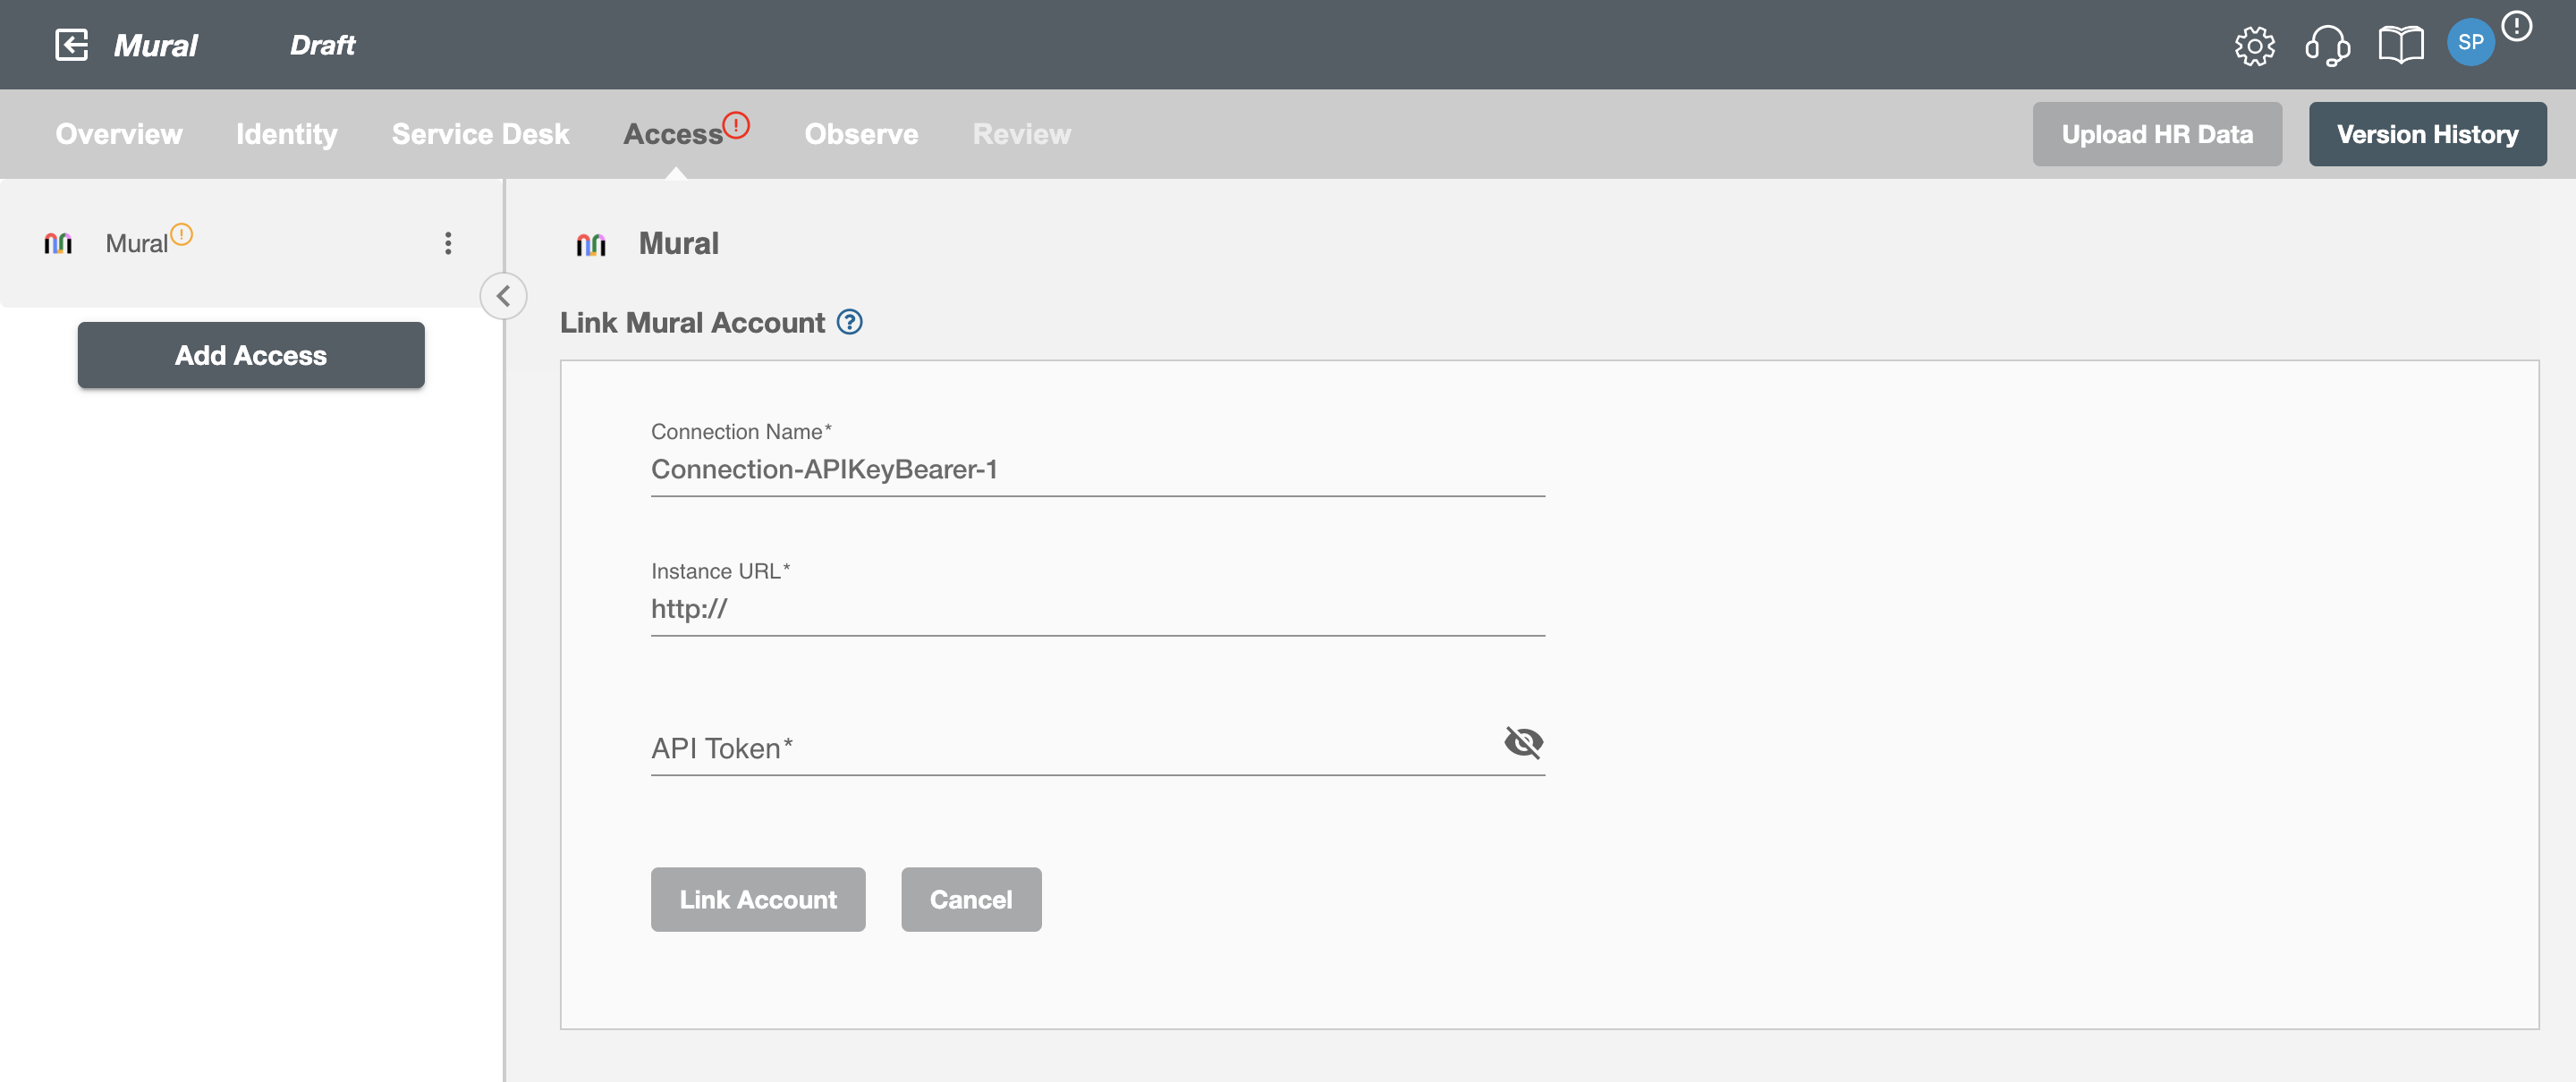2576x1082 pixels.
Task: Click the Connection Name input field
Action: point(1098,469)
